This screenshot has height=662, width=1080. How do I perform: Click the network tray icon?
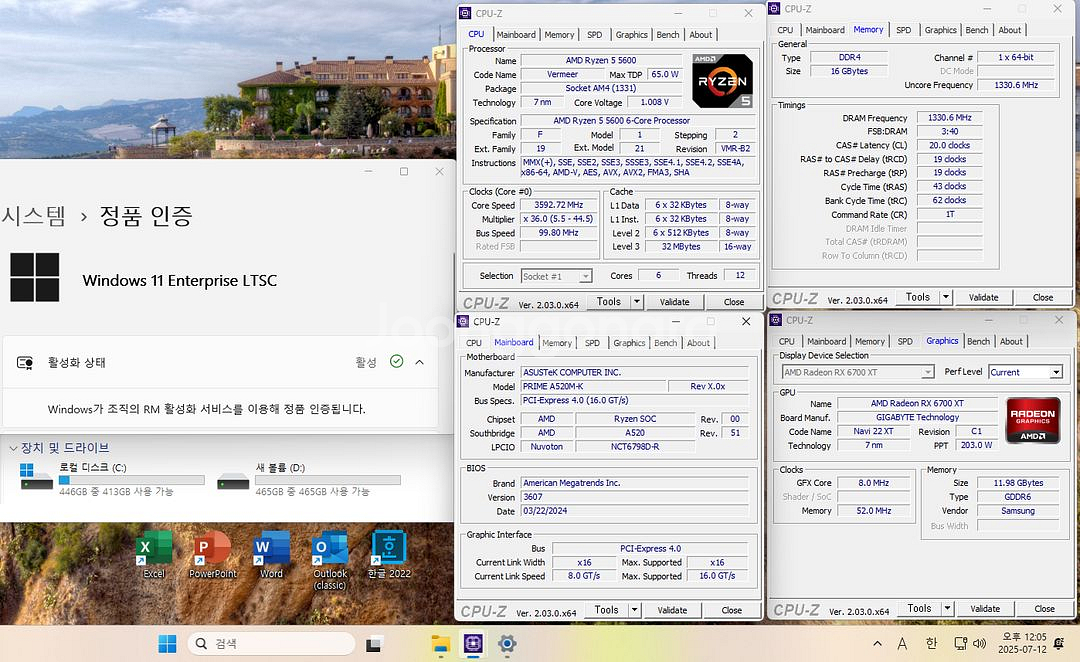(x=960, y=644)
